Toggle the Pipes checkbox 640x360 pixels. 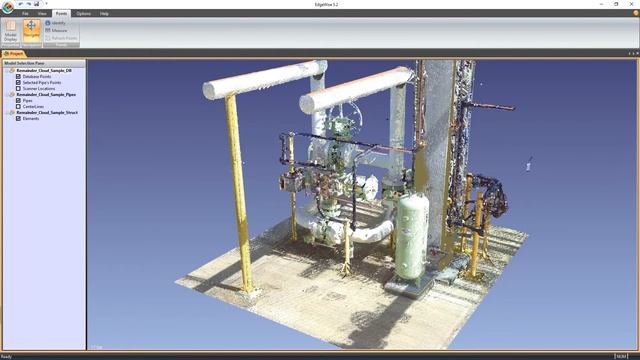pyautogui.click(x=18, y=100)
